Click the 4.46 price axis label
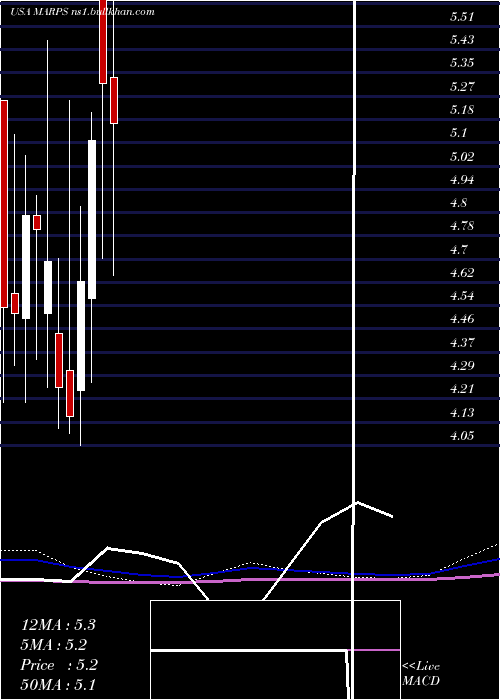This screenshot has height=700, width=500. coord(462,319)
